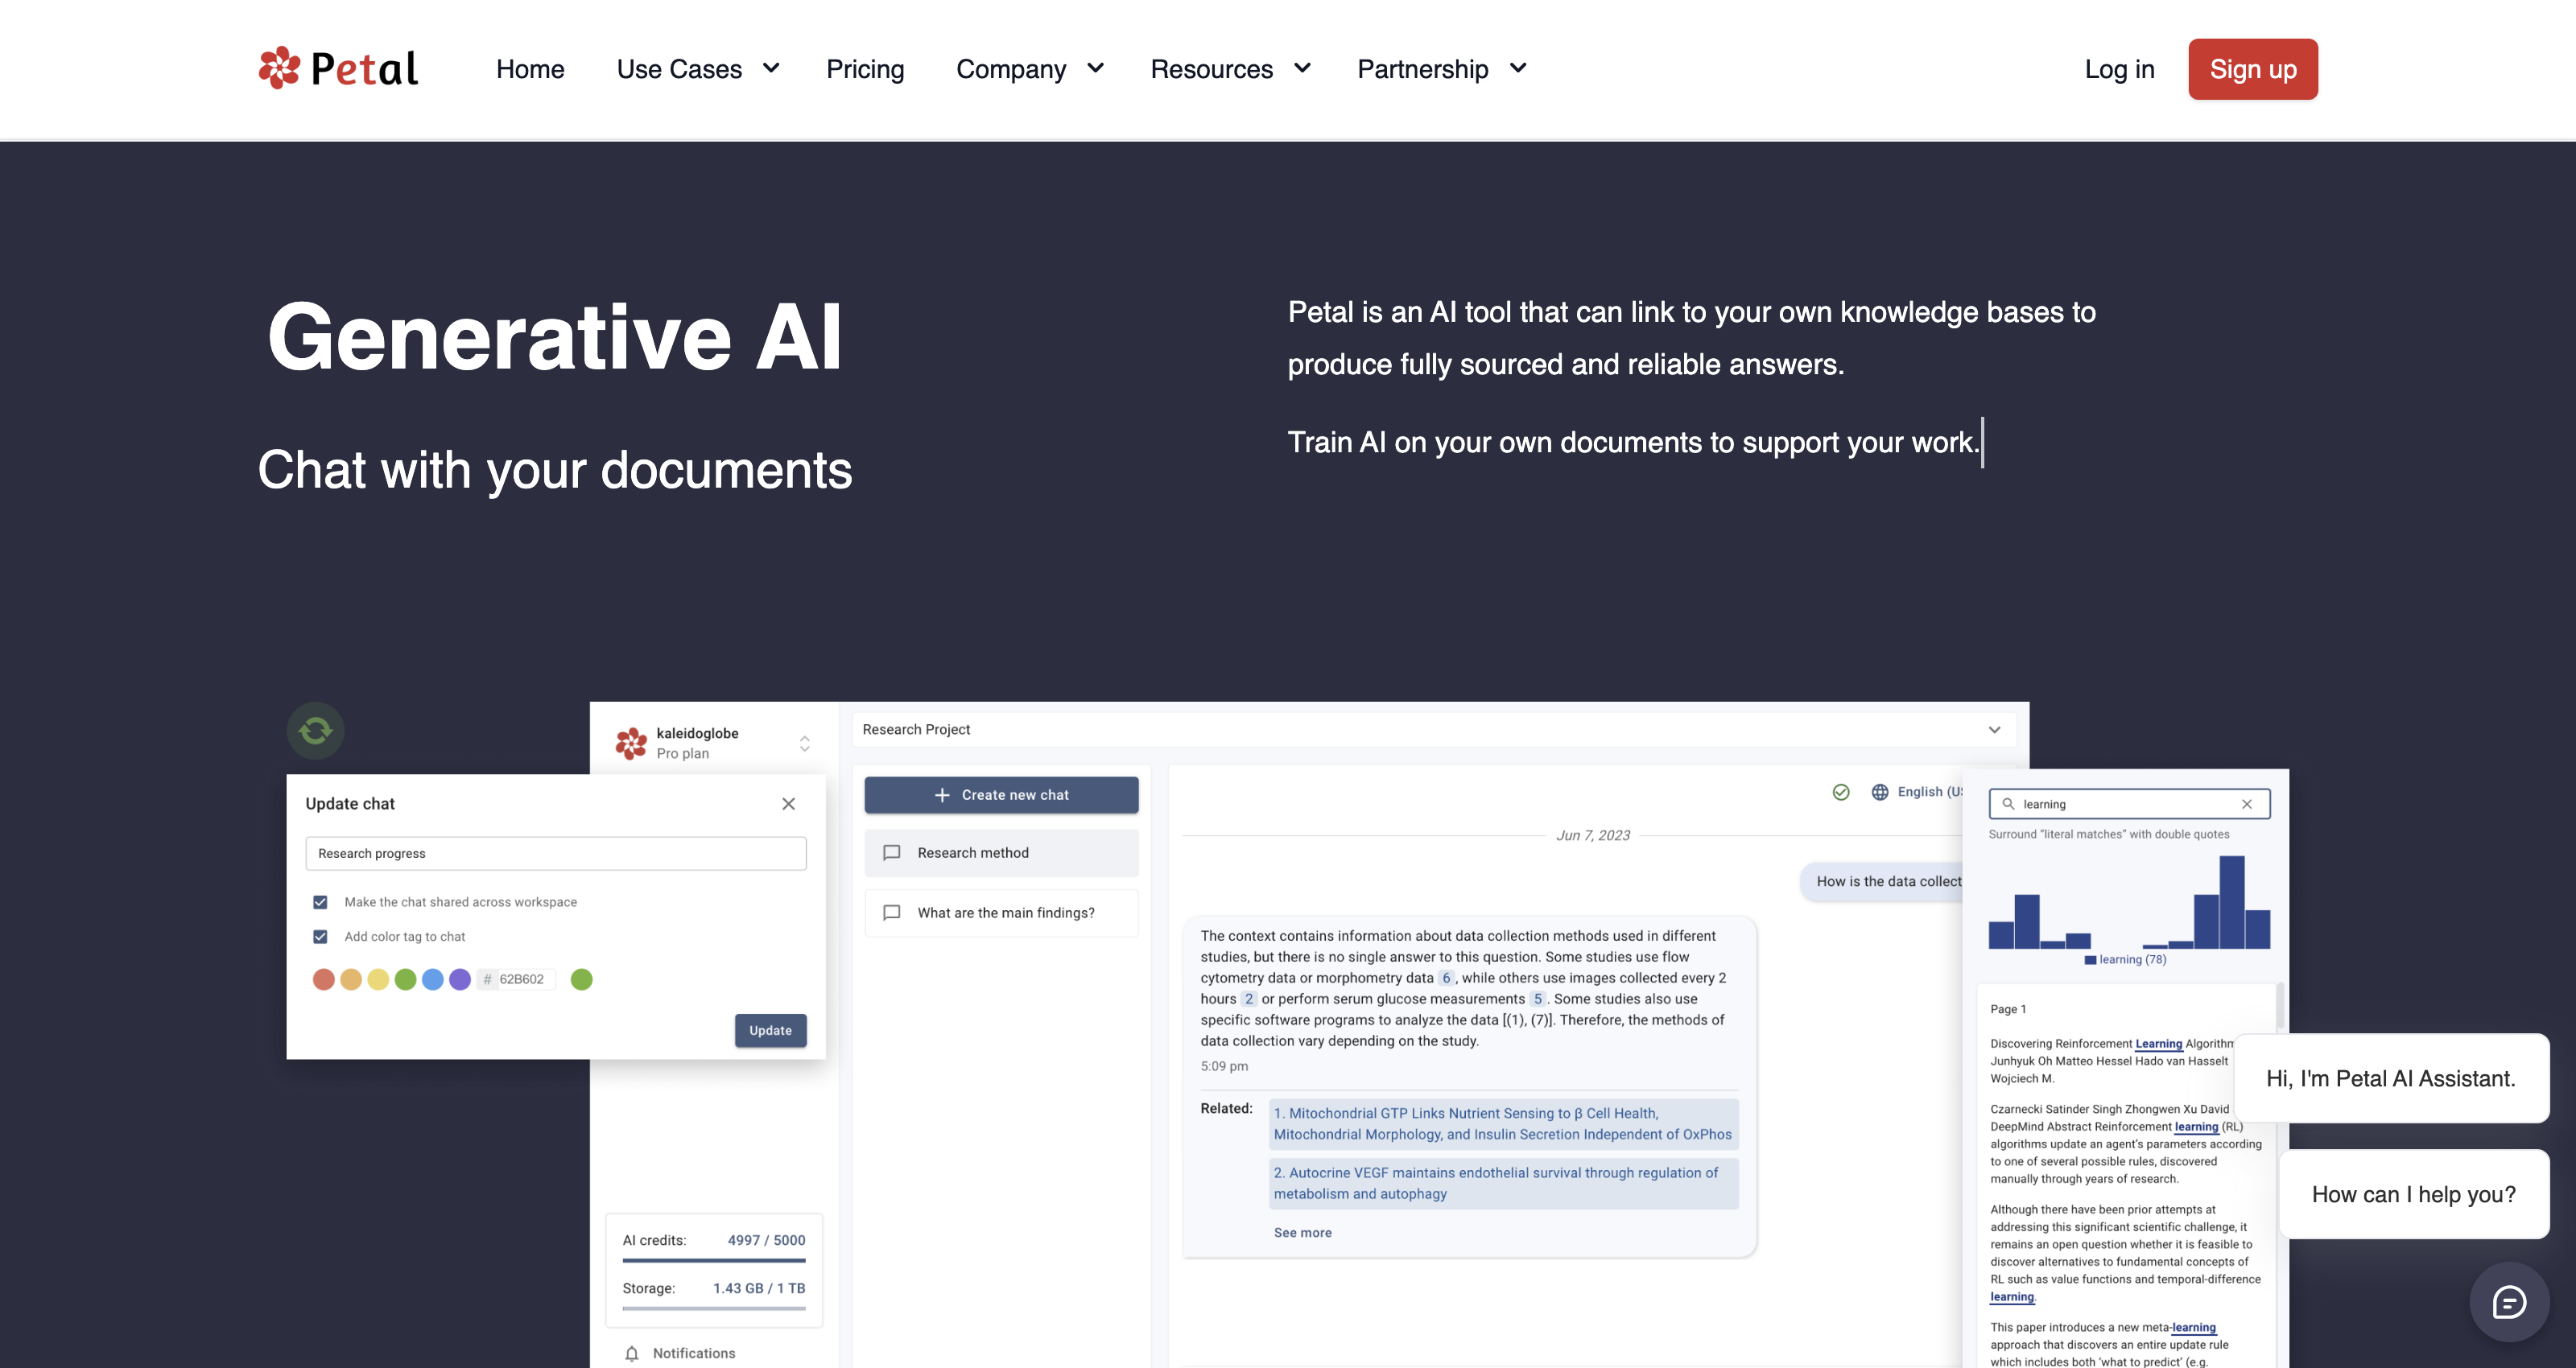Click the tallest bar in the learning histogram
Viewport: 2576px width, 1368px height.
coord(2232,902)
